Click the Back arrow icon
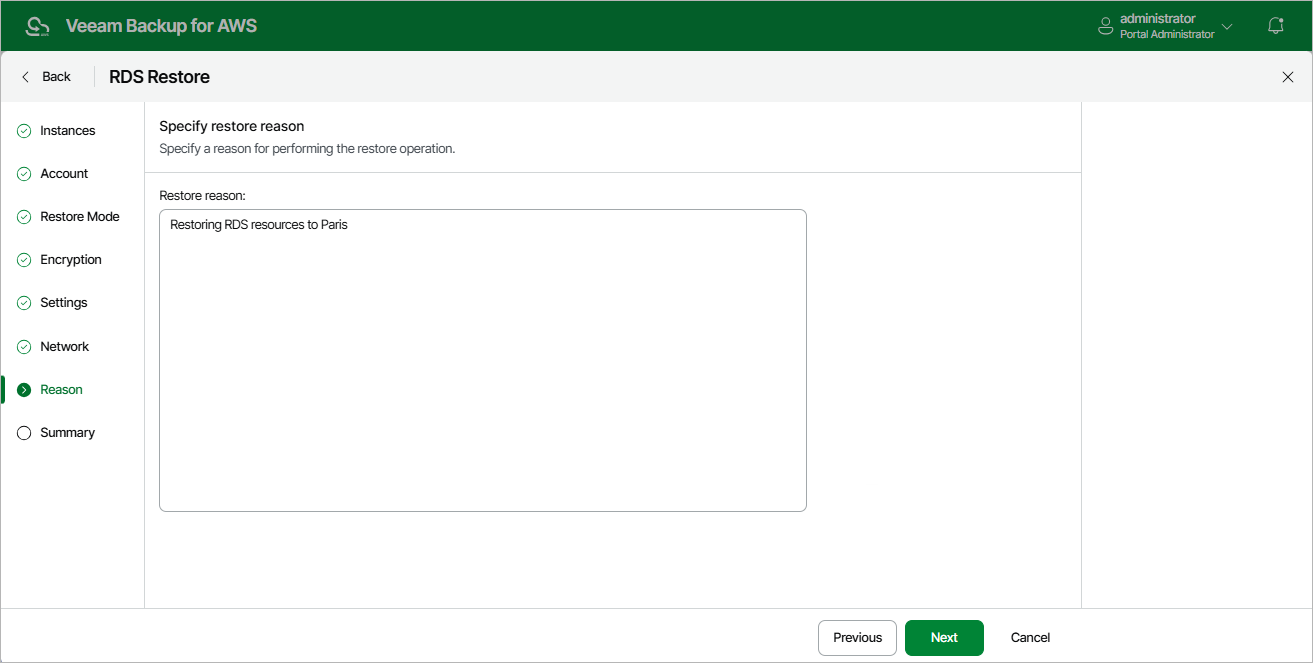Viewport: 1313px width, 663px height. point(26,77)
